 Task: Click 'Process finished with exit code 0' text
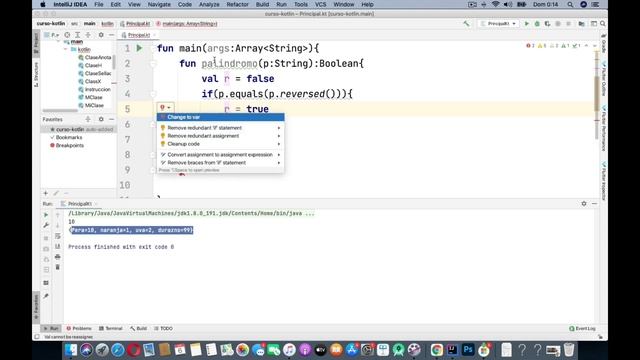coord(121,247)
